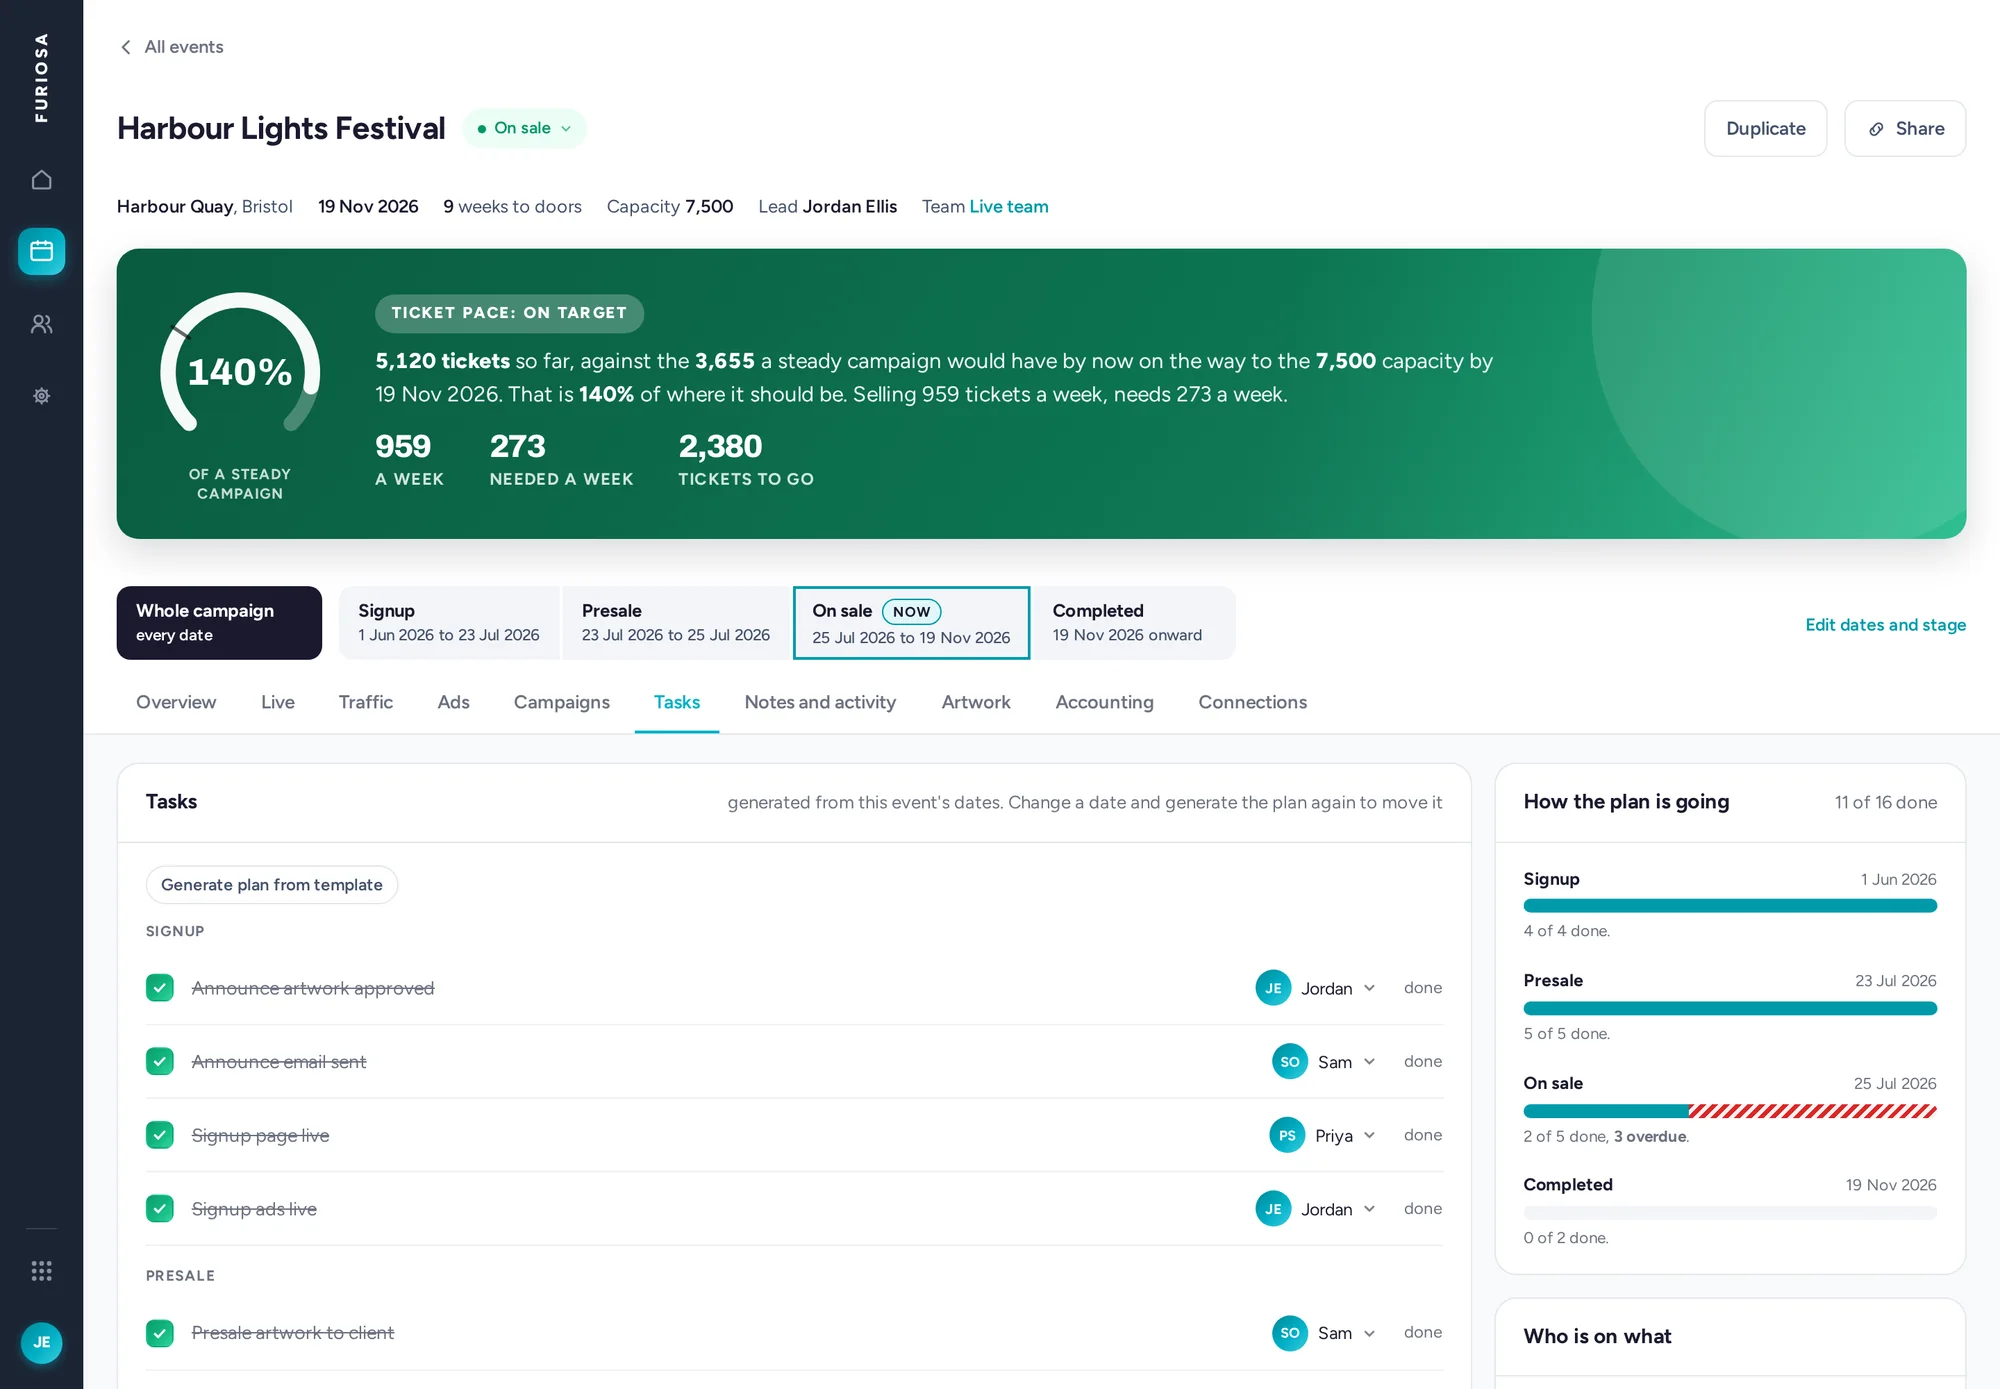
Task: Click PS avatar on Signup page live row
Action: [1287, 1135]
